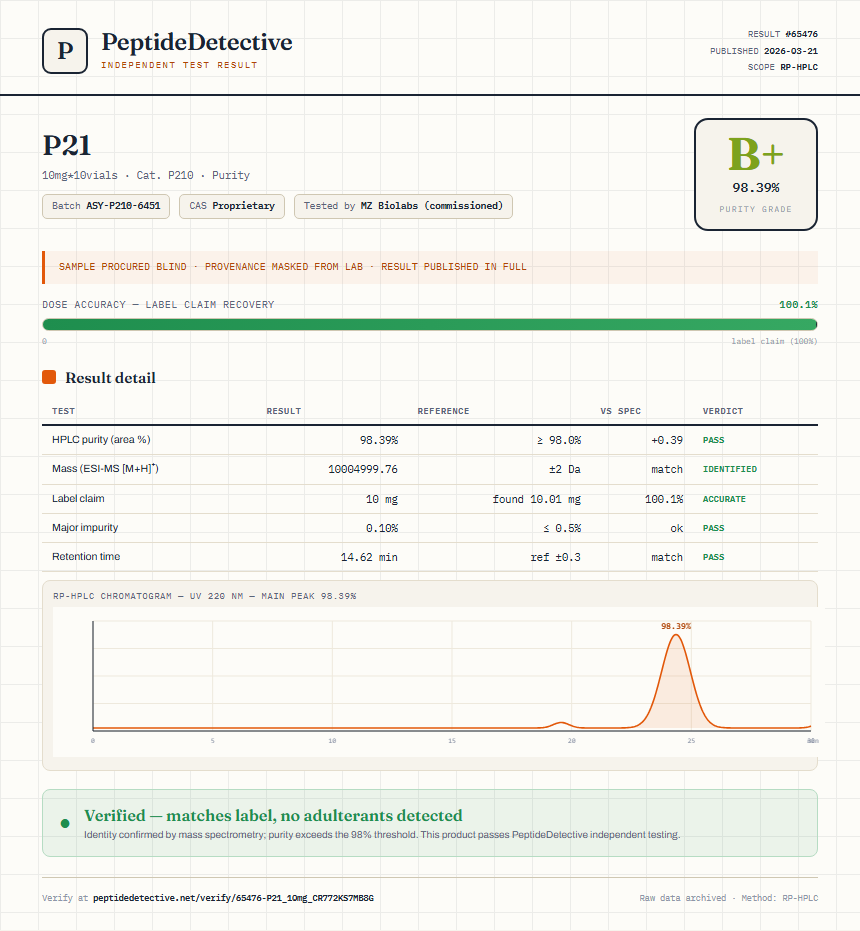Click the ±2 Da reference cell
This screenshot has width=860, height=931.
[x=565, y=469]
